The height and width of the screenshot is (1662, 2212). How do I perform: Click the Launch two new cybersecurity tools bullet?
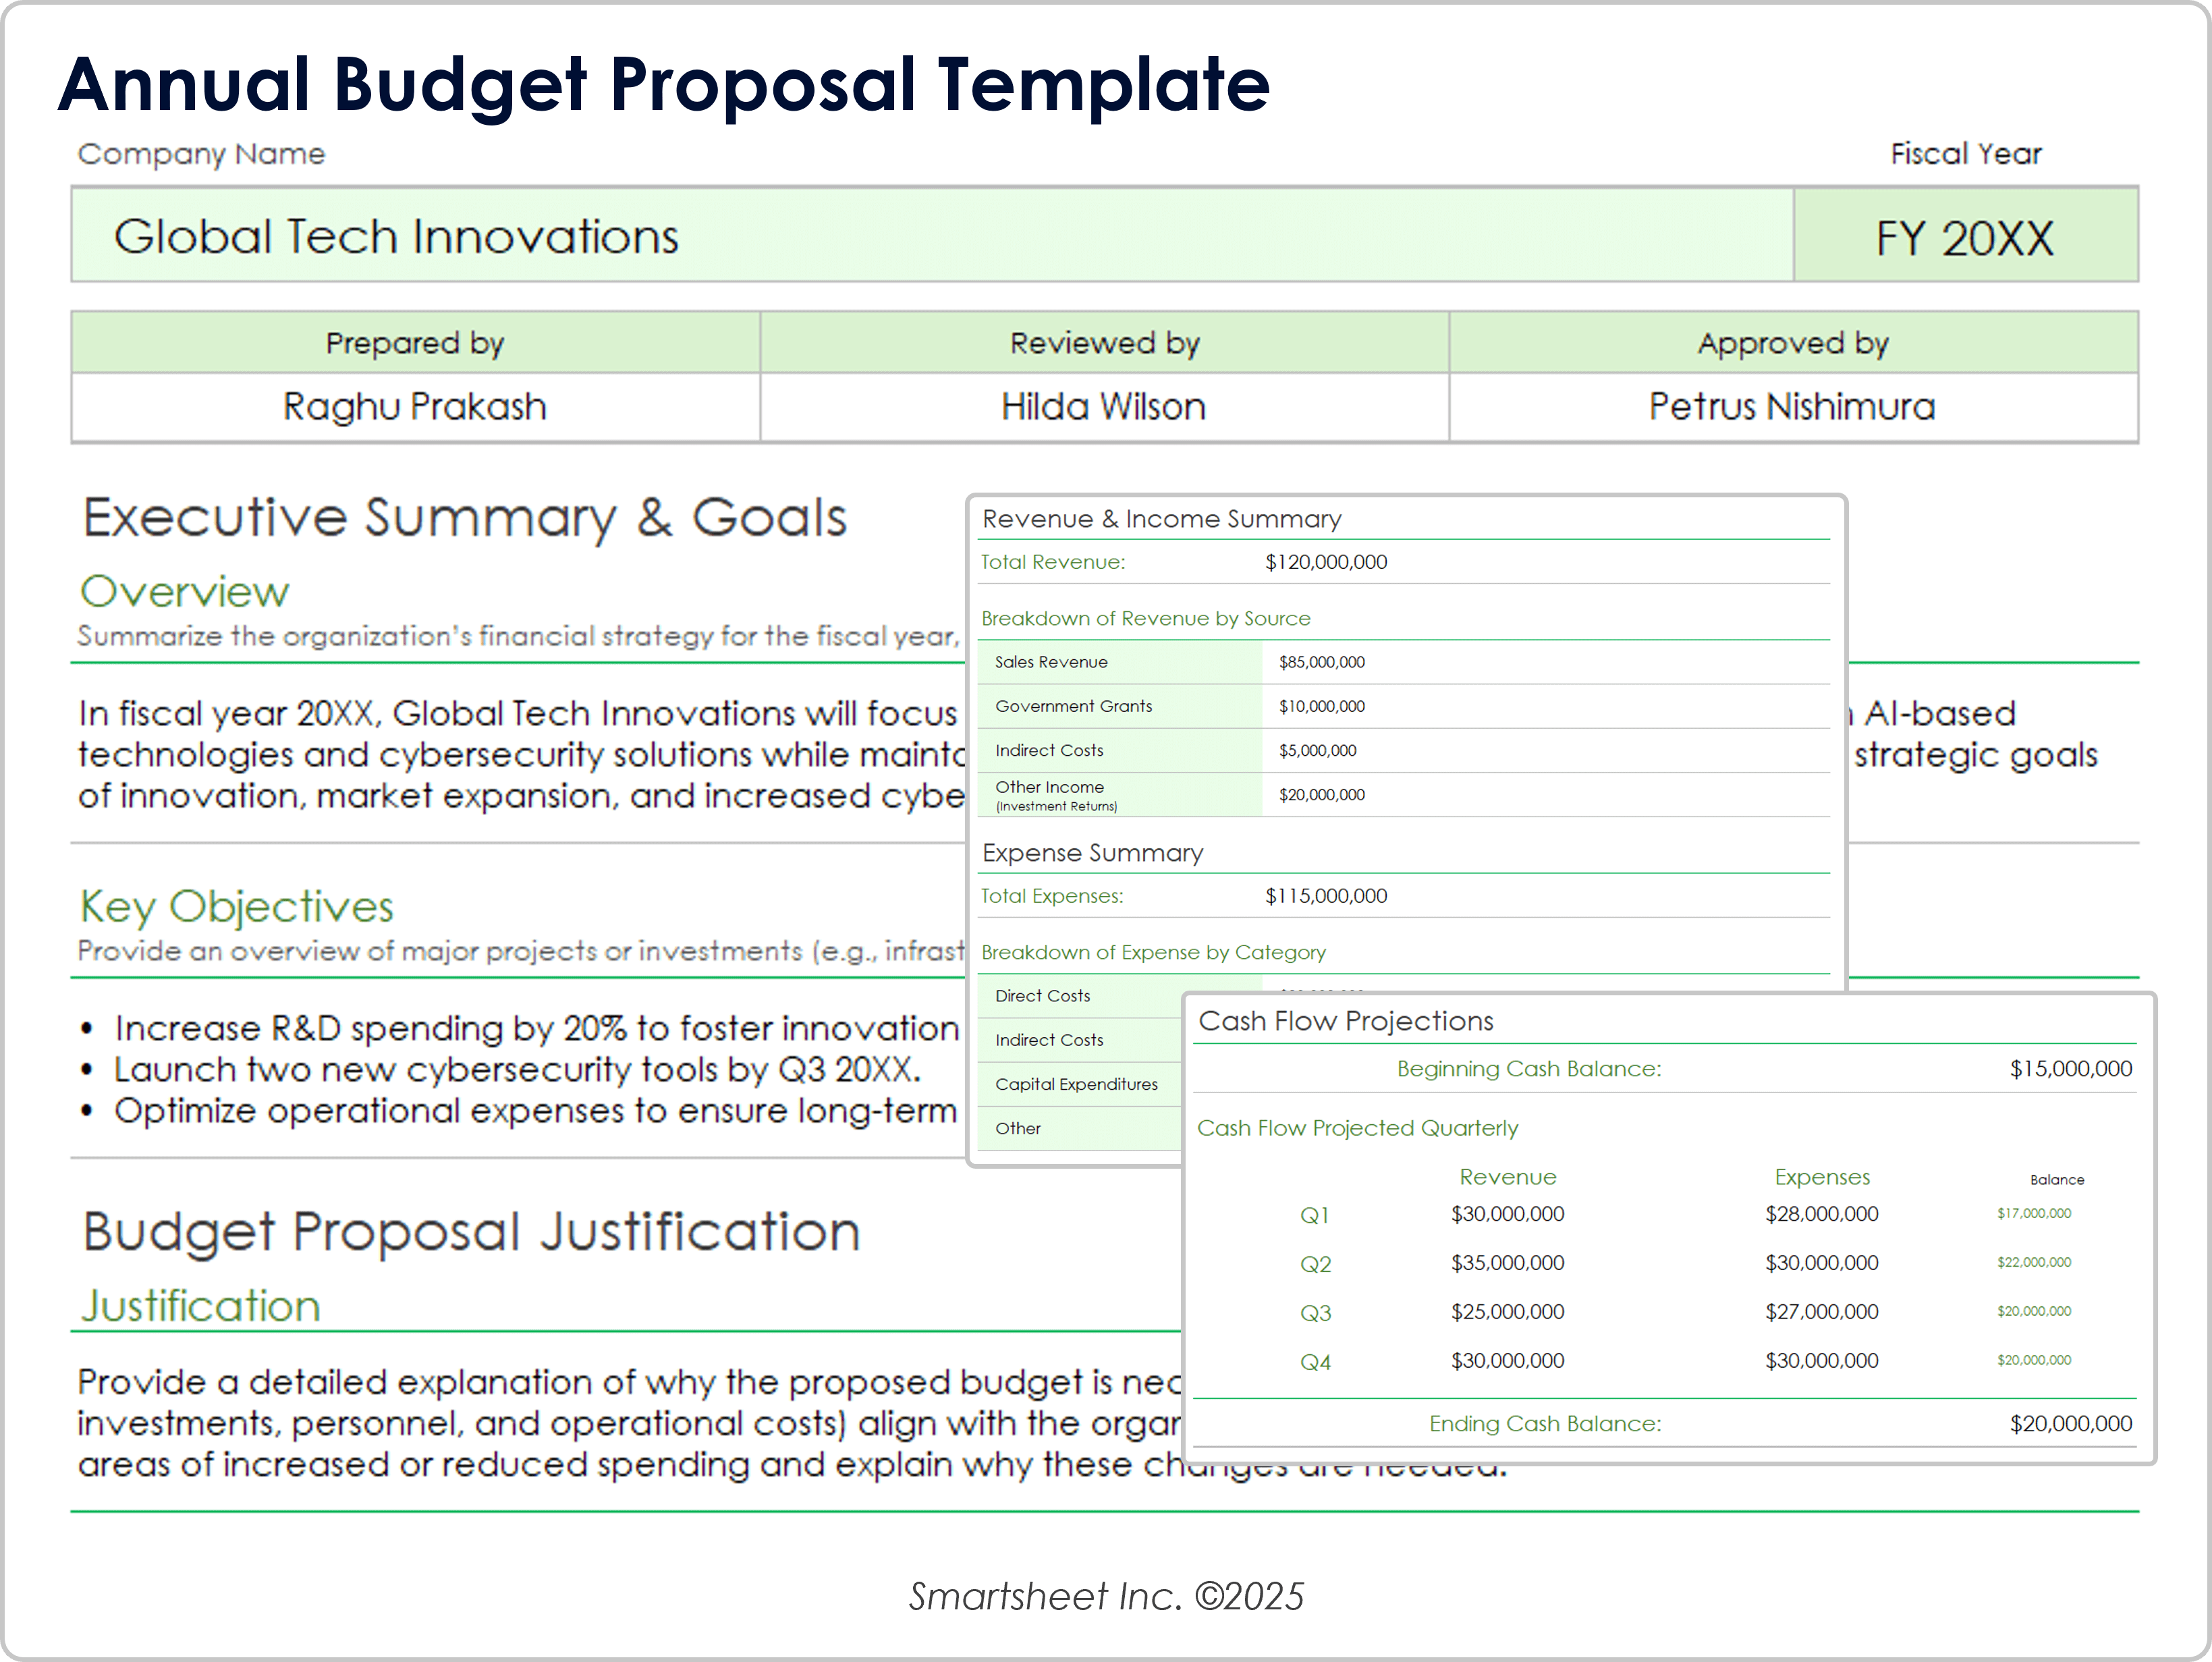click(516, 1070)
